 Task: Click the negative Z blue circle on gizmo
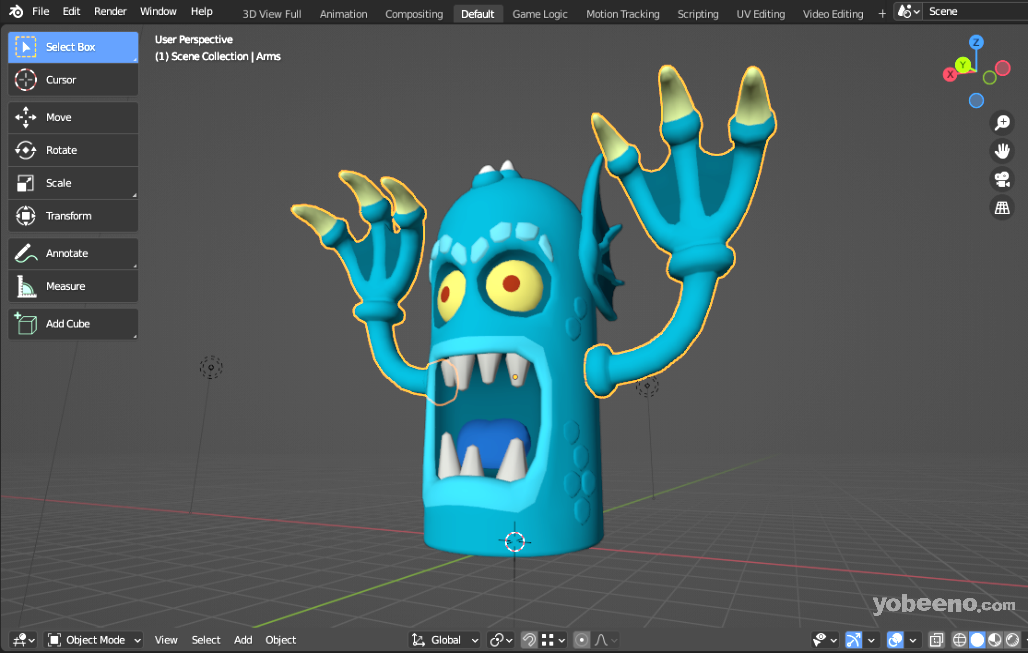coord(976,100)
